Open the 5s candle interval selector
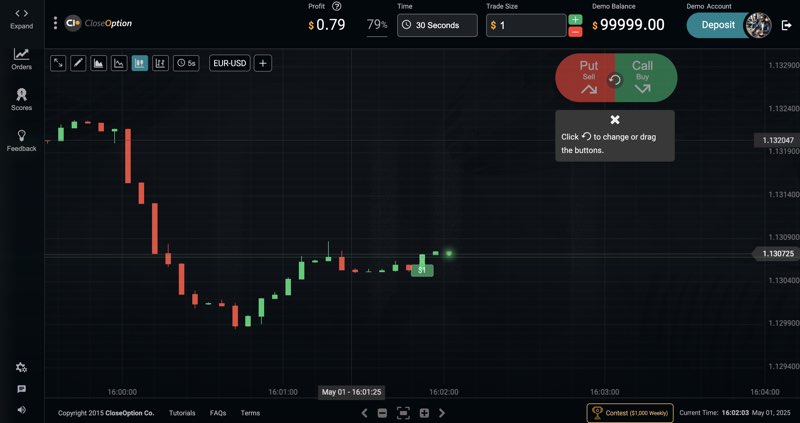 186,63
